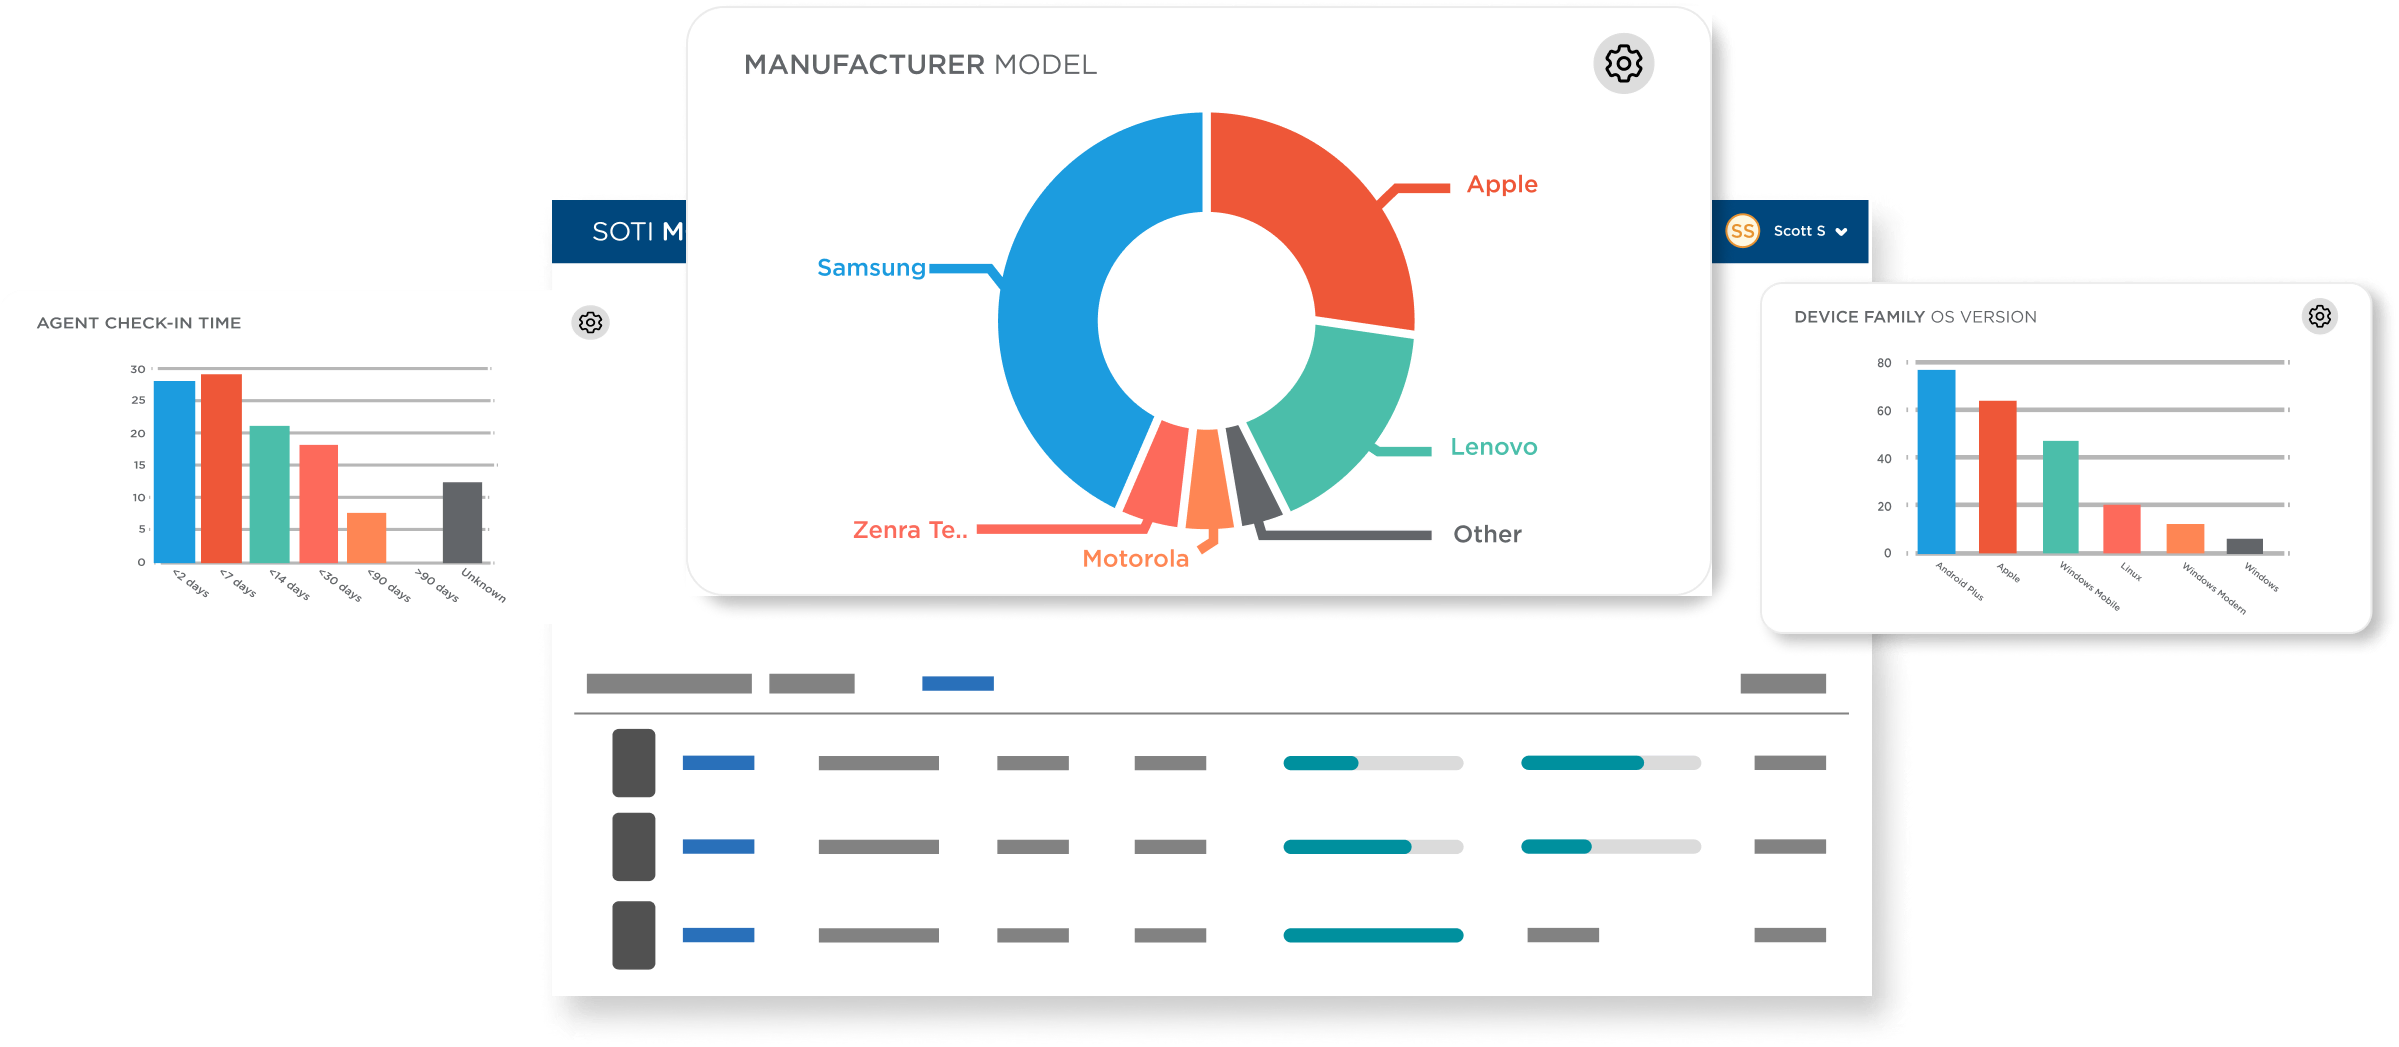Open the second row blue device link

(718, 847)
